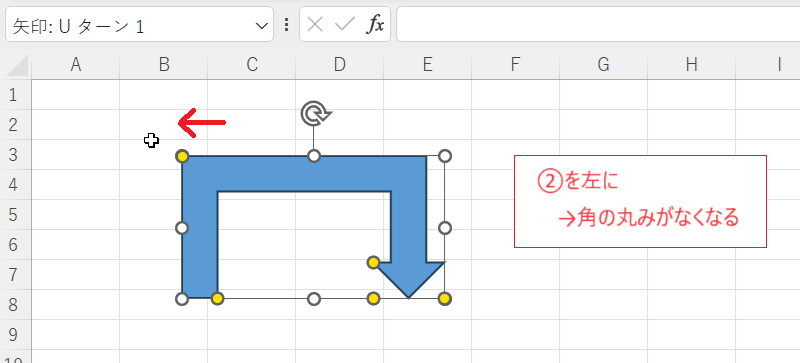This screenshot has height=363, width=800.
Task: Select cell A1 in the worksheet
Action: (x=76, y=94)
